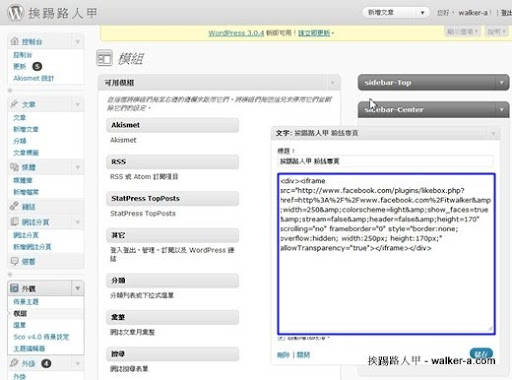The image size is (512, 380).
Task: Click the walker-a user profile link
Action: pos(473,13)
